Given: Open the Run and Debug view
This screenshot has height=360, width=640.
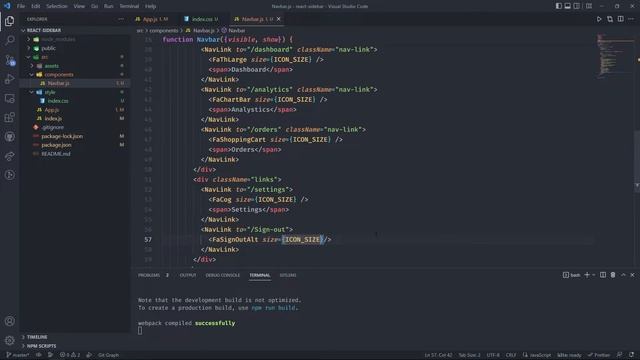Looking at the screenshot, I should click(9, 79).
